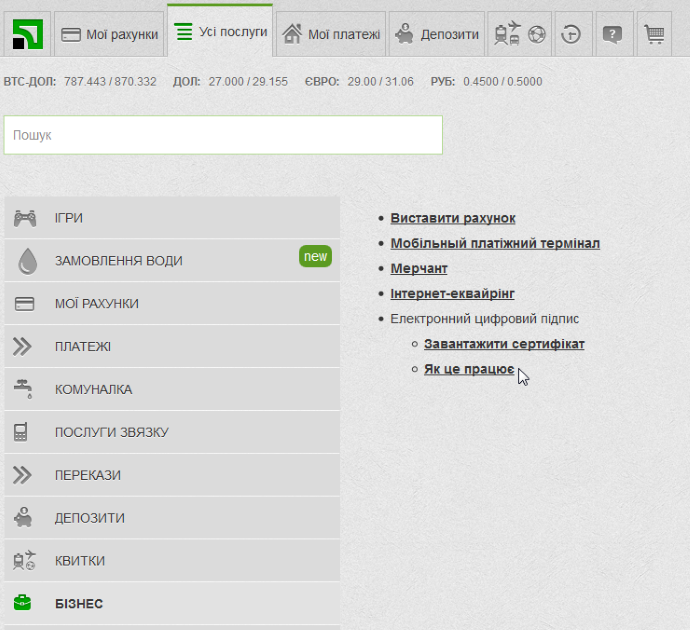This screenshot has width=690, height=630.
Task: Click the green briefcase Бізнес icon
Action: tap(23, 603)
